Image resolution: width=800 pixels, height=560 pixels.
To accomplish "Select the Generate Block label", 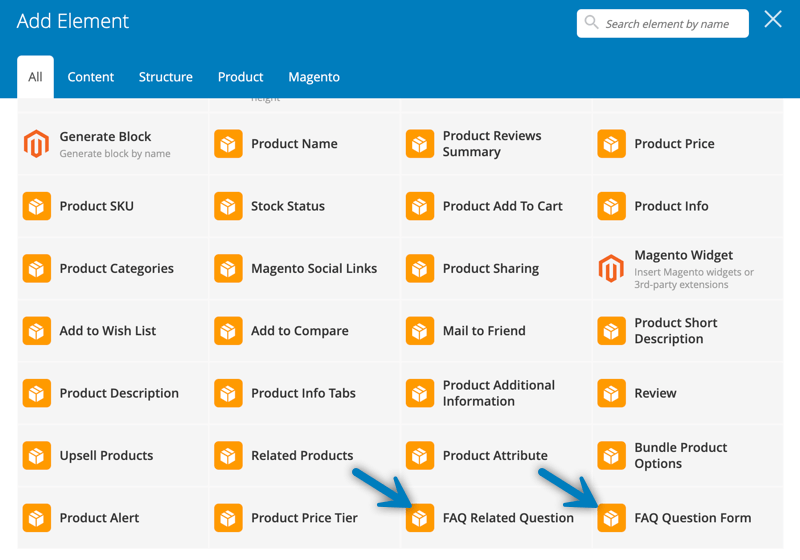I will [x=106, y=137].
